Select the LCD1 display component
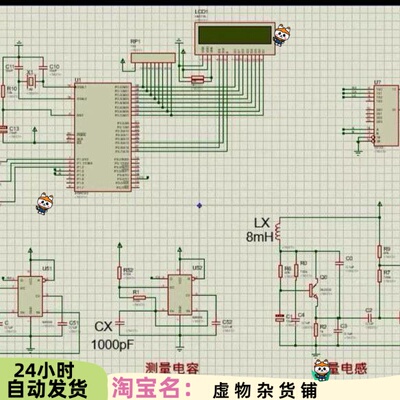The width and height of the screenshot is (400, 400). (x=235, y=38)
